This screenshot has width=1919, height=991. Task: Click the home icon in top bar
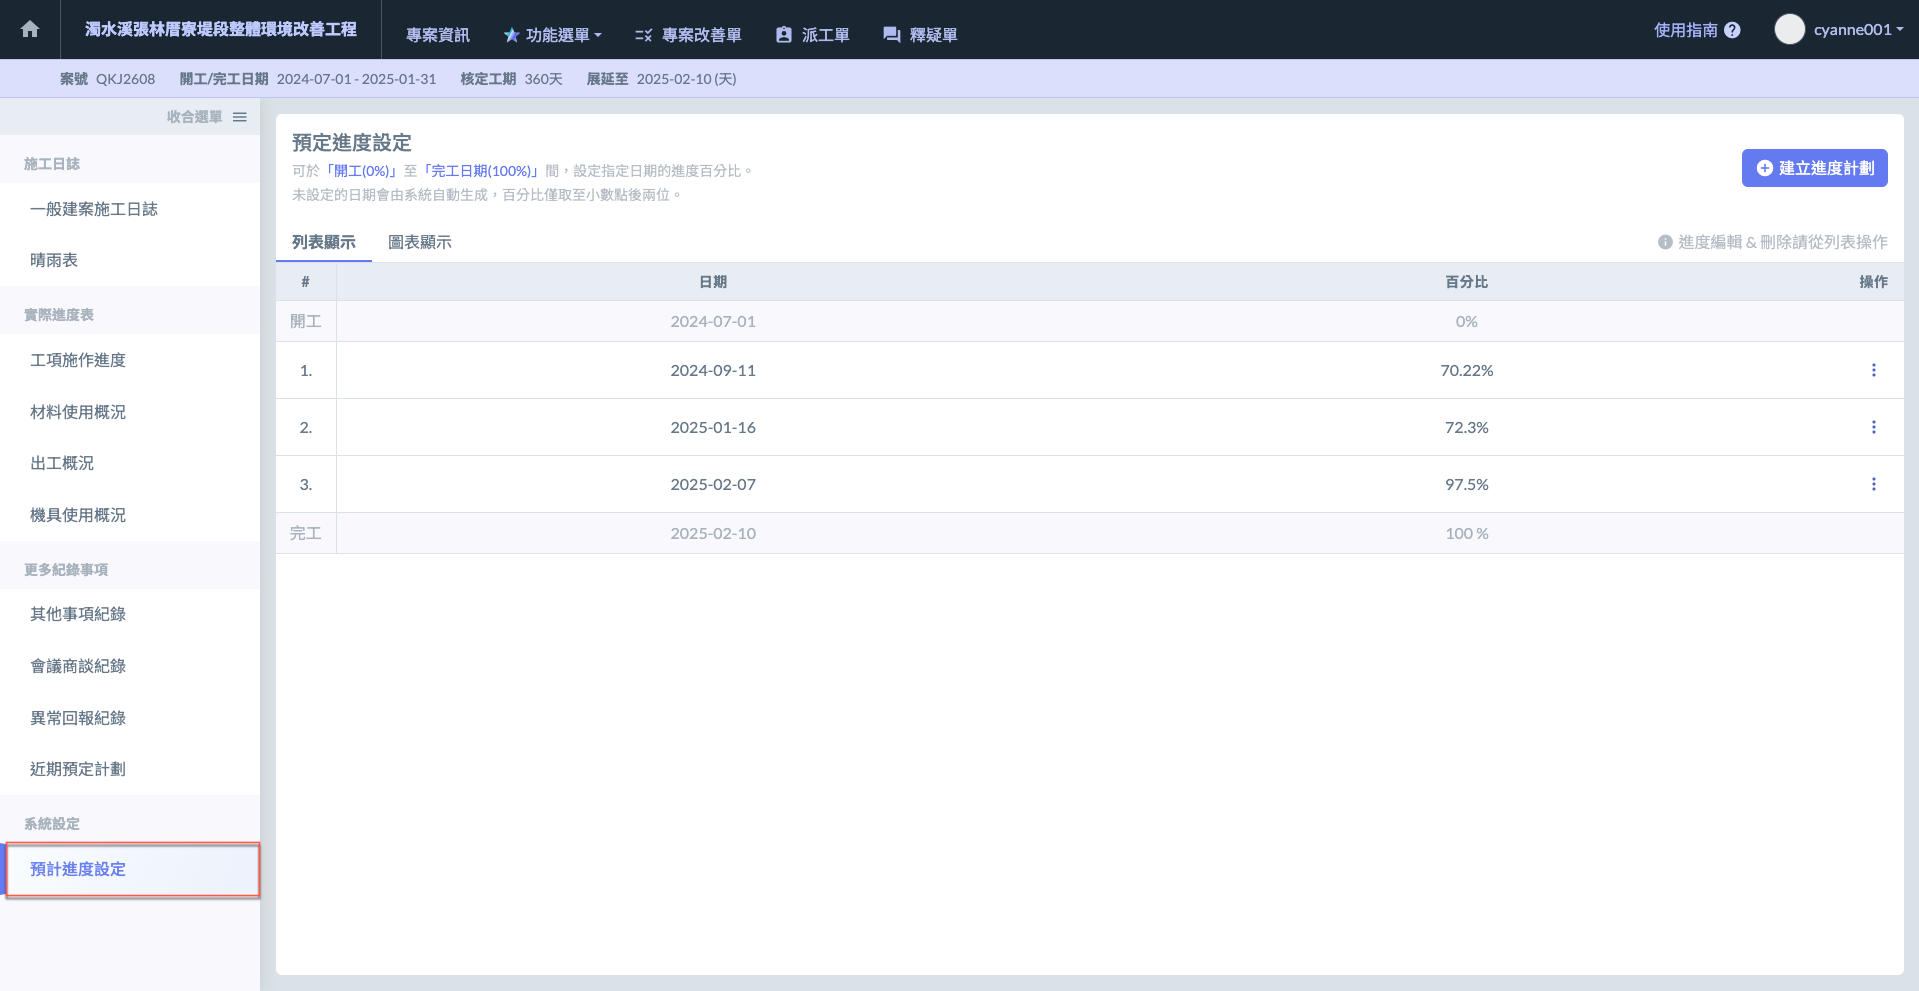(x=30, y=29)
